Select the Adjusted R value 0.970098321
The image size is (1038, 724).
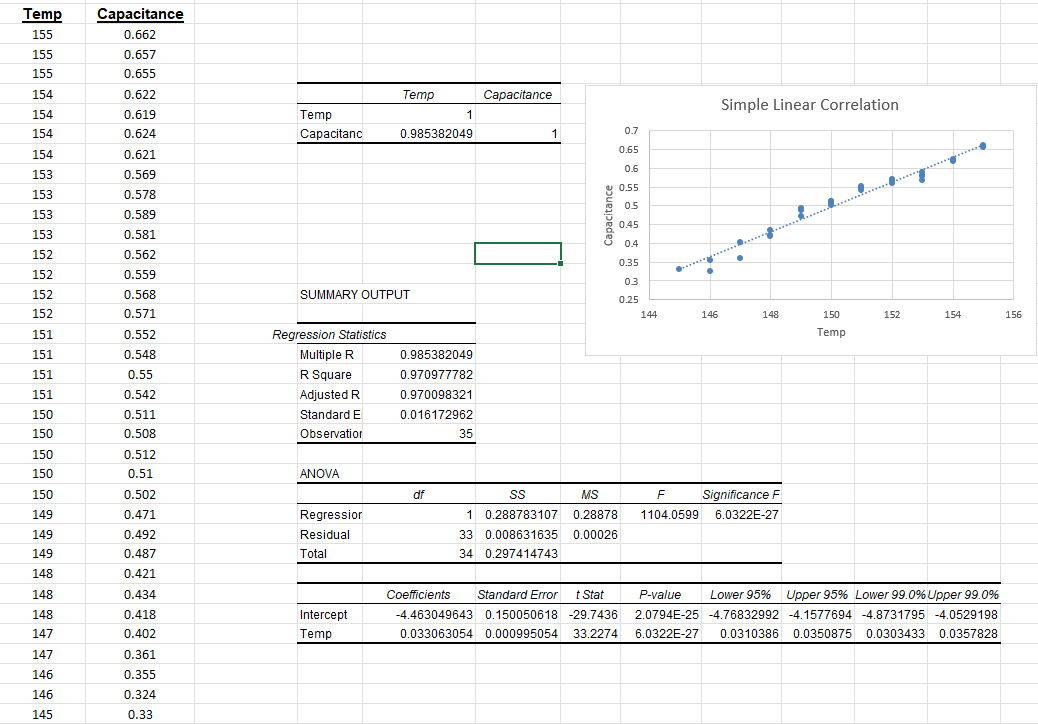coord(436,394)
